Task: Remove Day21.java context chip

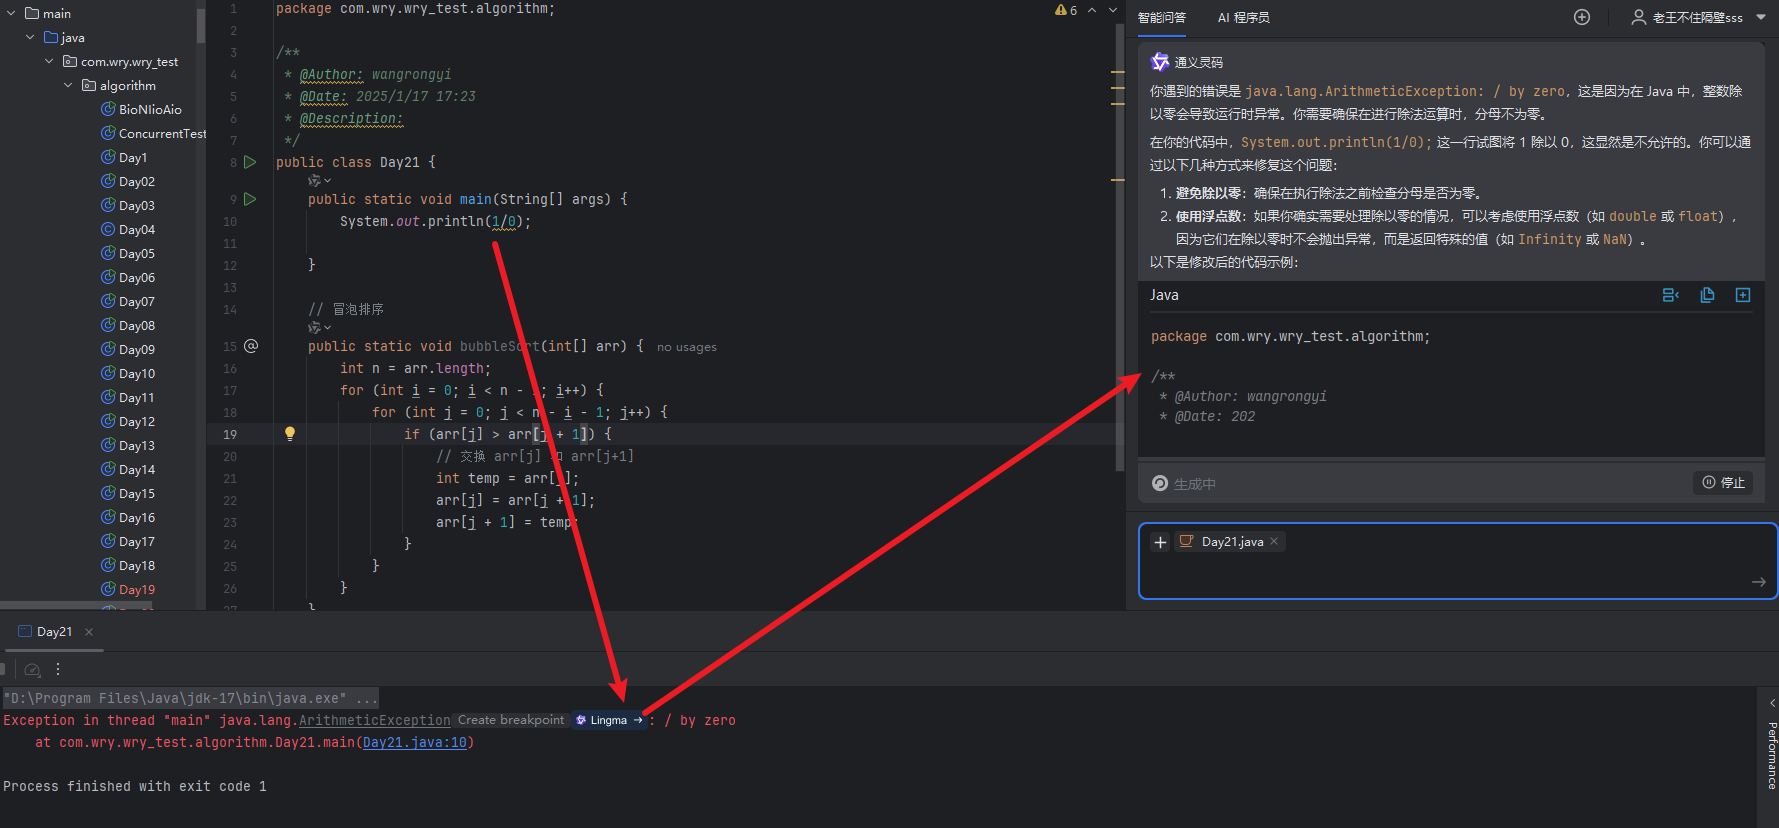Action: pyautogui.click(x=1274, y=542)
